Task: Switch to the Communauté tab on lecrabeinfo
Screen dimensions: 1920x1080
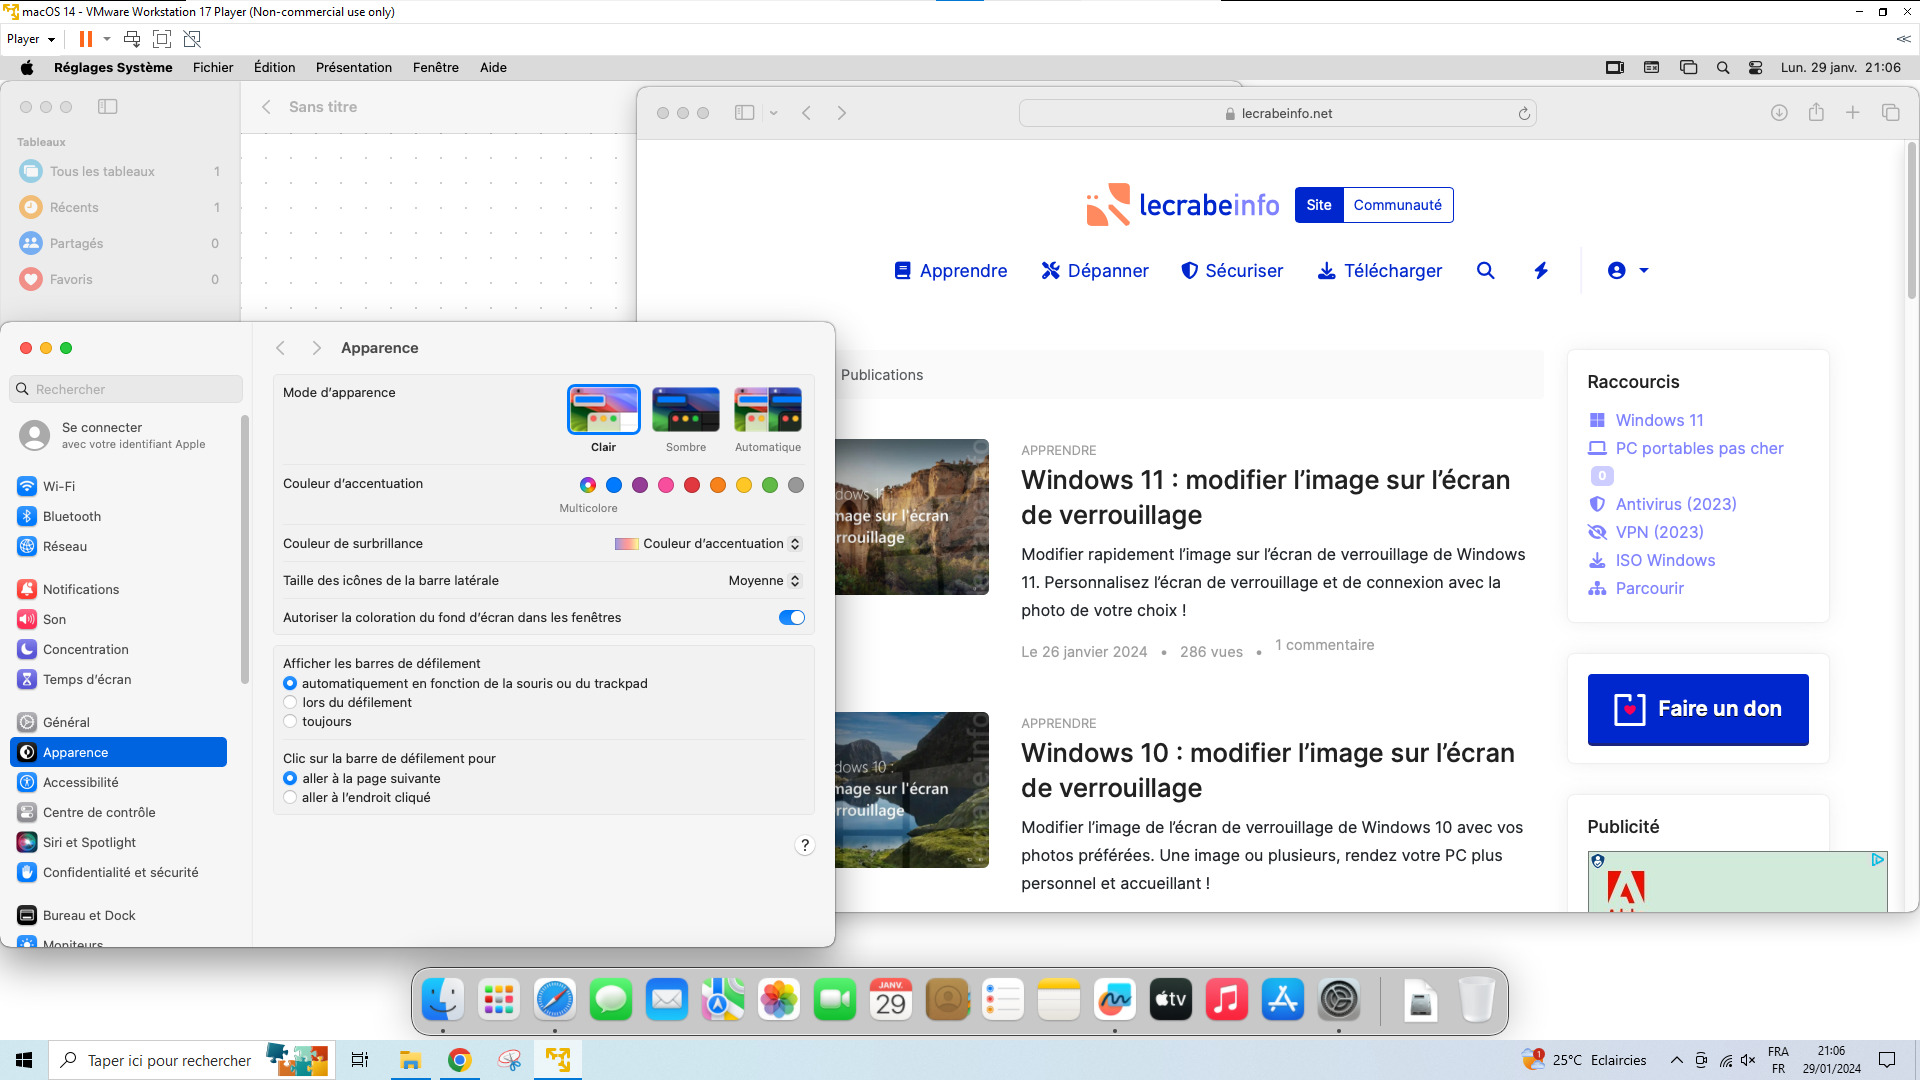Action: (1398, 205)
